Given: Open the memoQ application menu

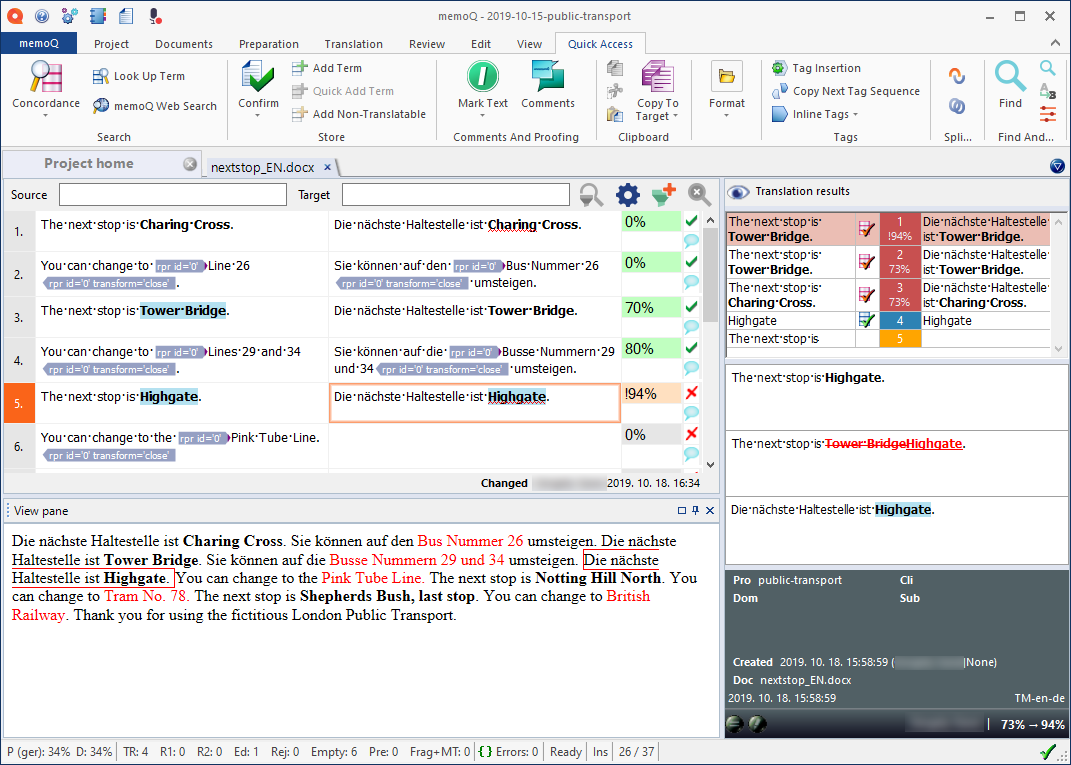Looking at the screenshot, I should click(x=38, y=44).
